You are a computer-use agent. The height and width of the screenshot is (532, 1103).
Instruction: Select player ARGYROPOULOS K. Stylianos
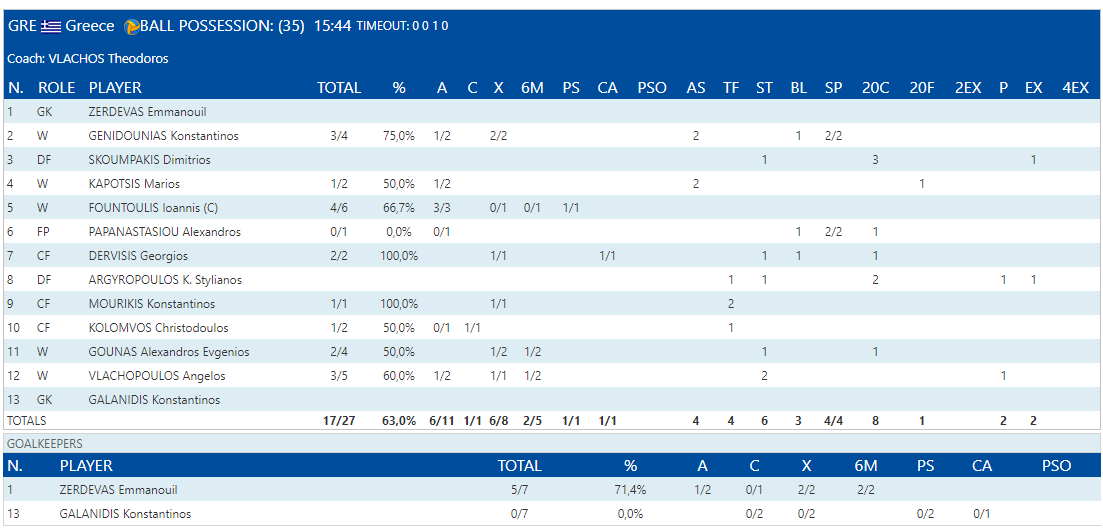(165, 280)
